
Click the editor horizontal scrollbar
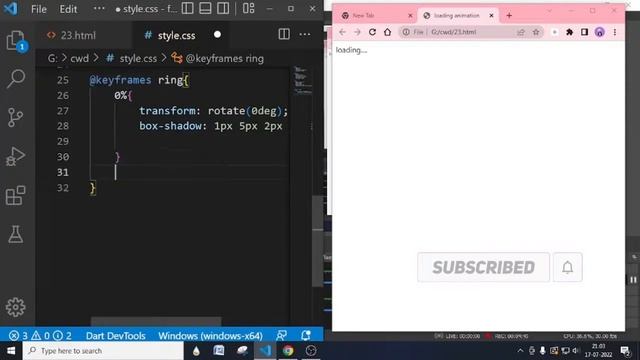point(156,322)
